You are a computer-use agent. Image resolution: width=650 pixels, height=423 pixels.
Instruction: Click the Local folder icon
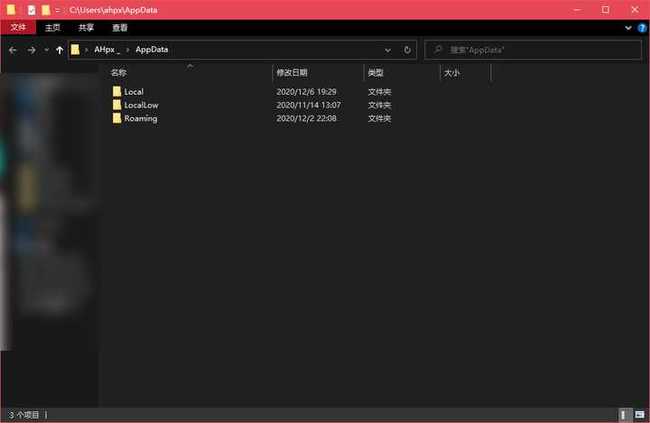tap(116, 92)
